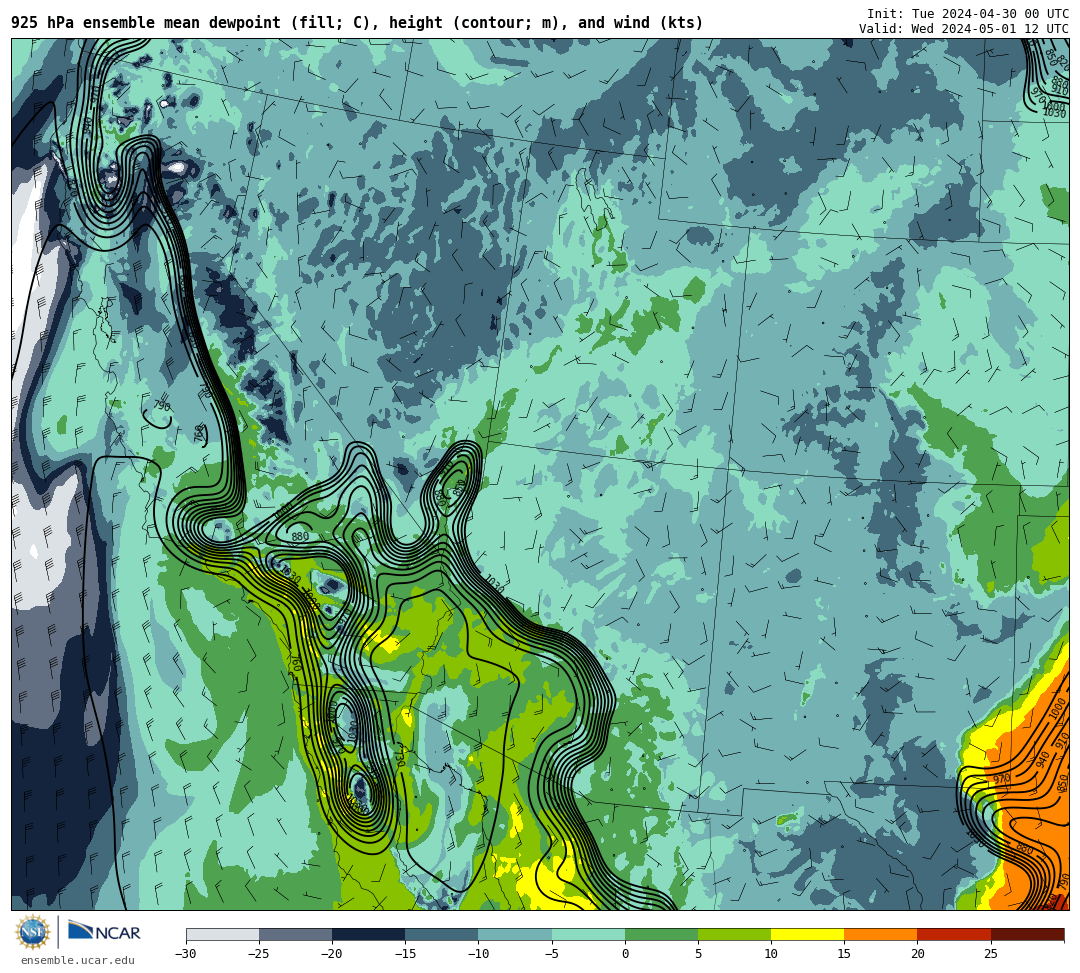Click the 5 colorbar tick label
The width and height of the screenshot is (1080, 973).
tap(698, 954)
